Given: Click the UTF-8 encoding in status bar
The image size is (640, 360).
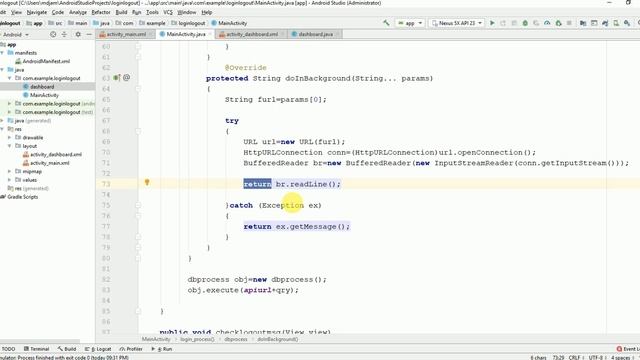Looking at the screenshot, I should (596, 358).
